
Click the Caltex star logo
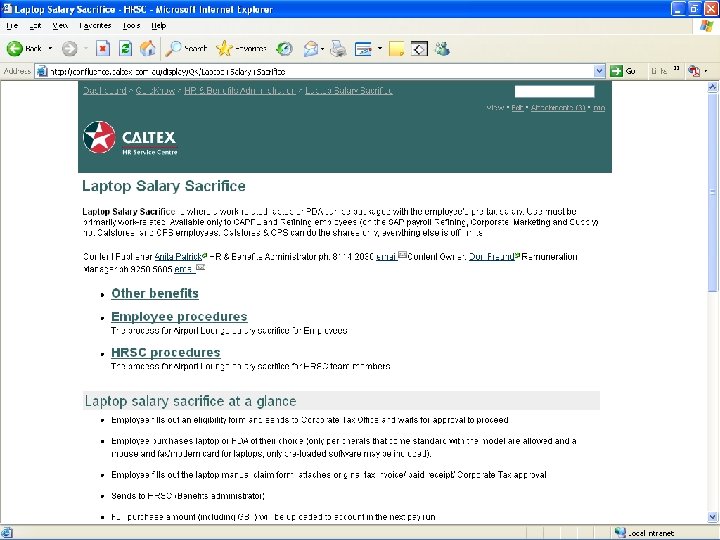click(x=99, y=137)
